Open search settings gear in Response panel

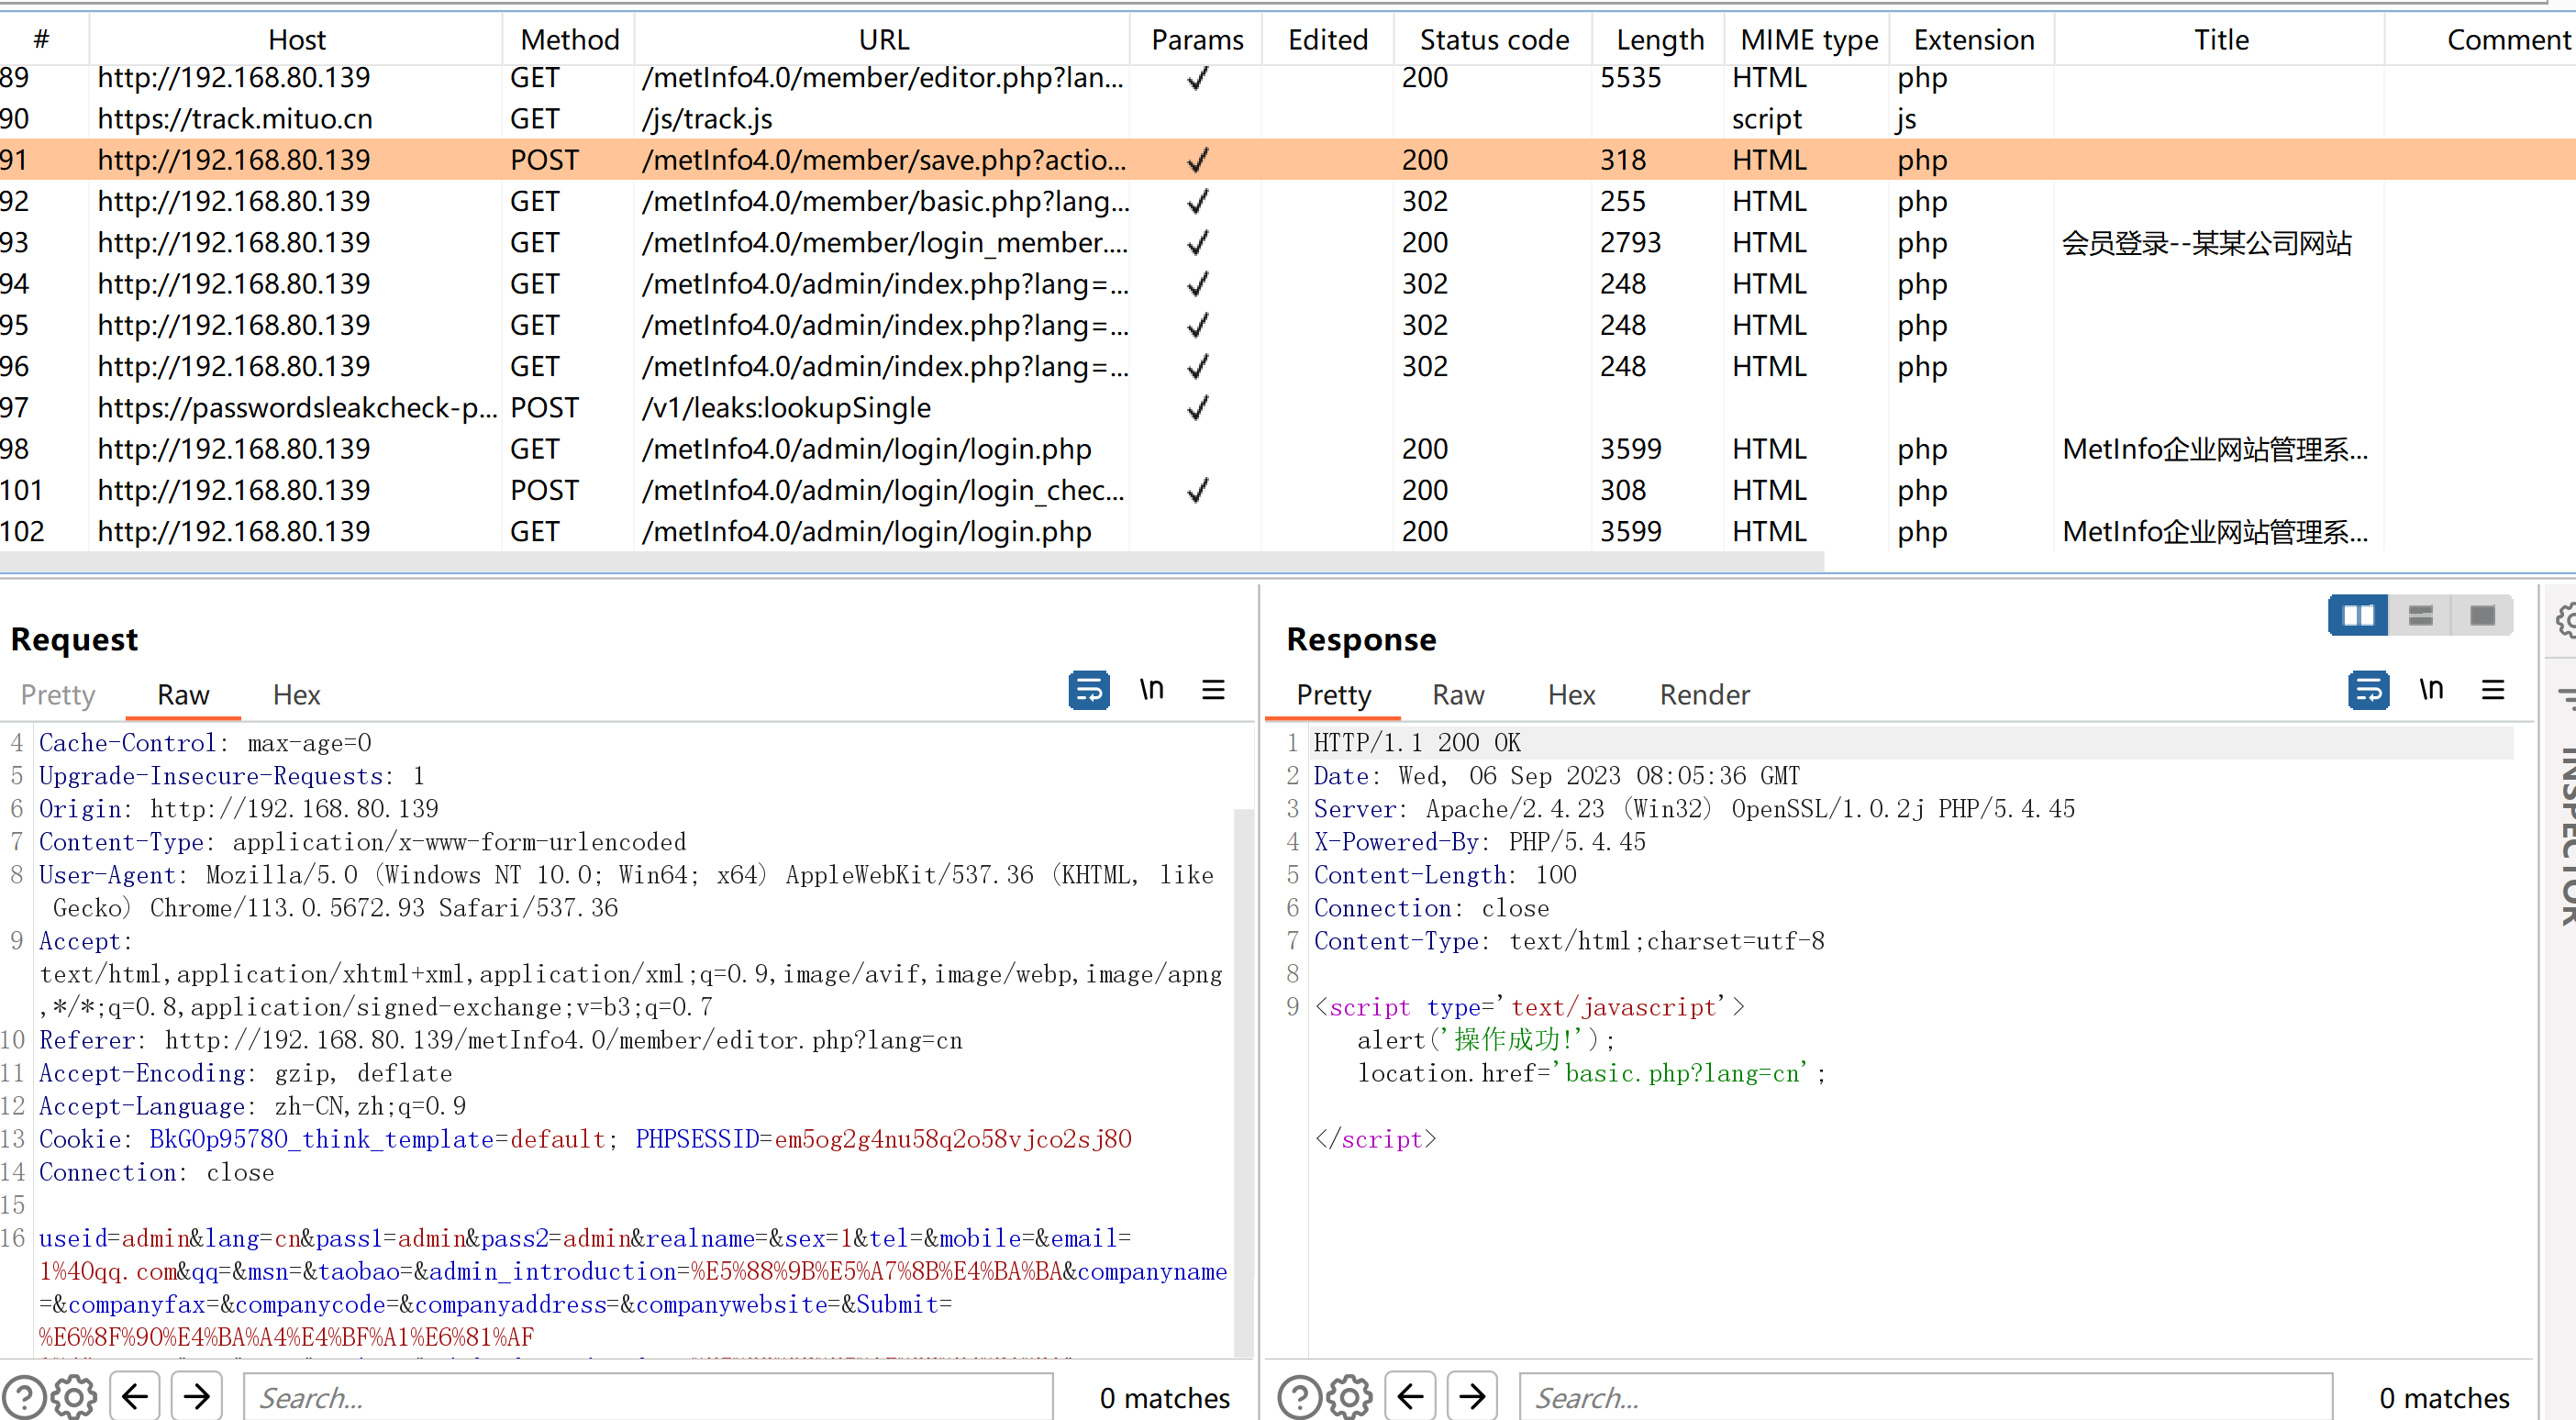coord(1350,1397)
